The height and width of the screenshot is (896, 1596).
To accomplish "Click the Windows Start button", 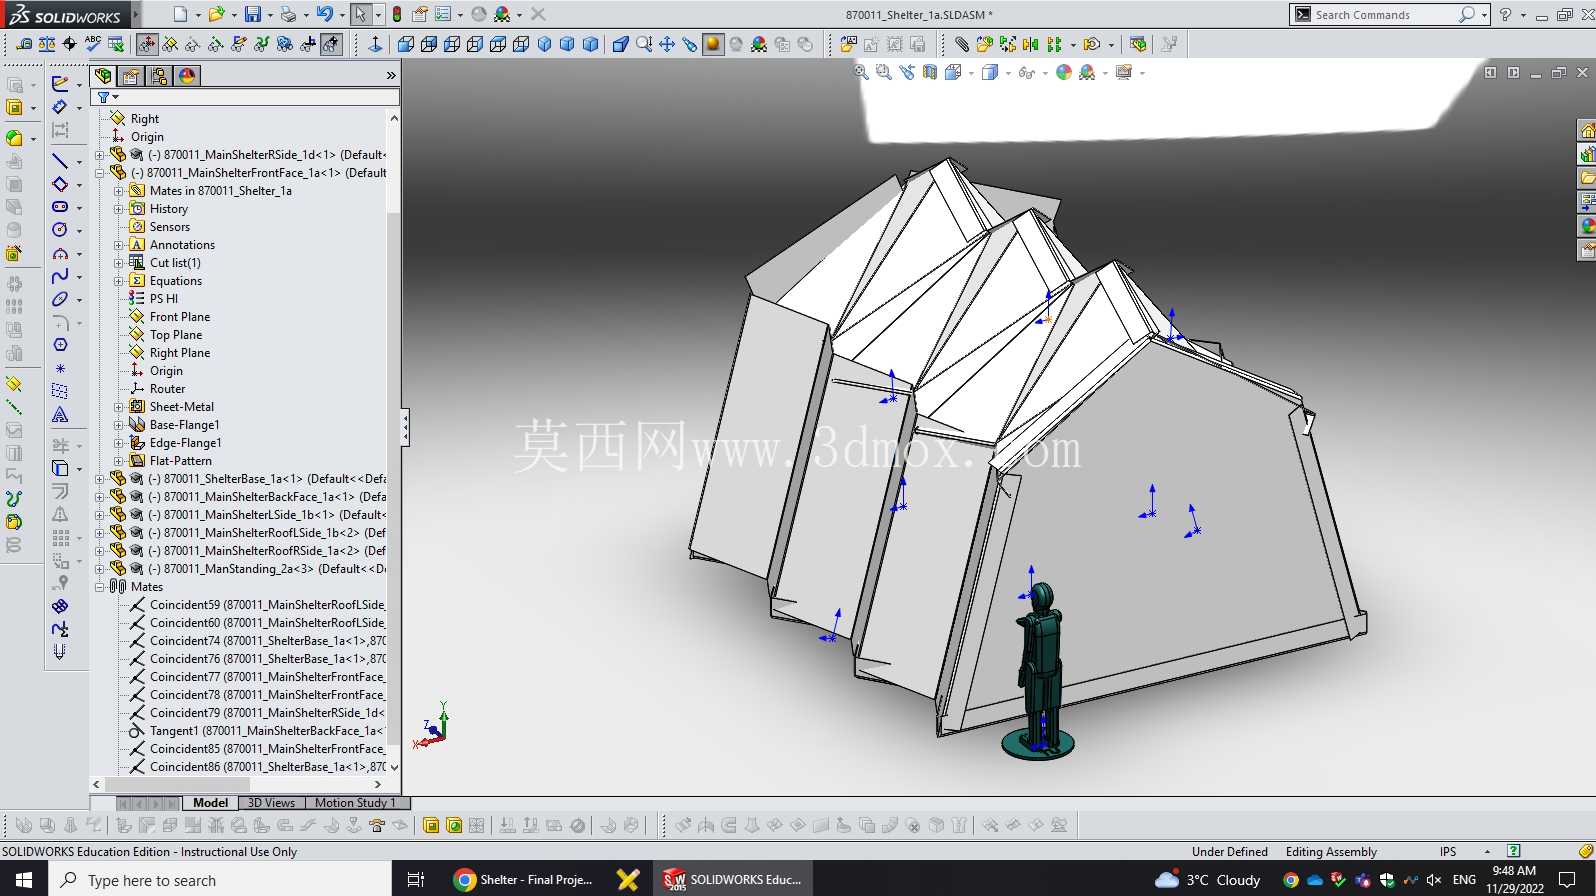I will click(x=24, y=880).
